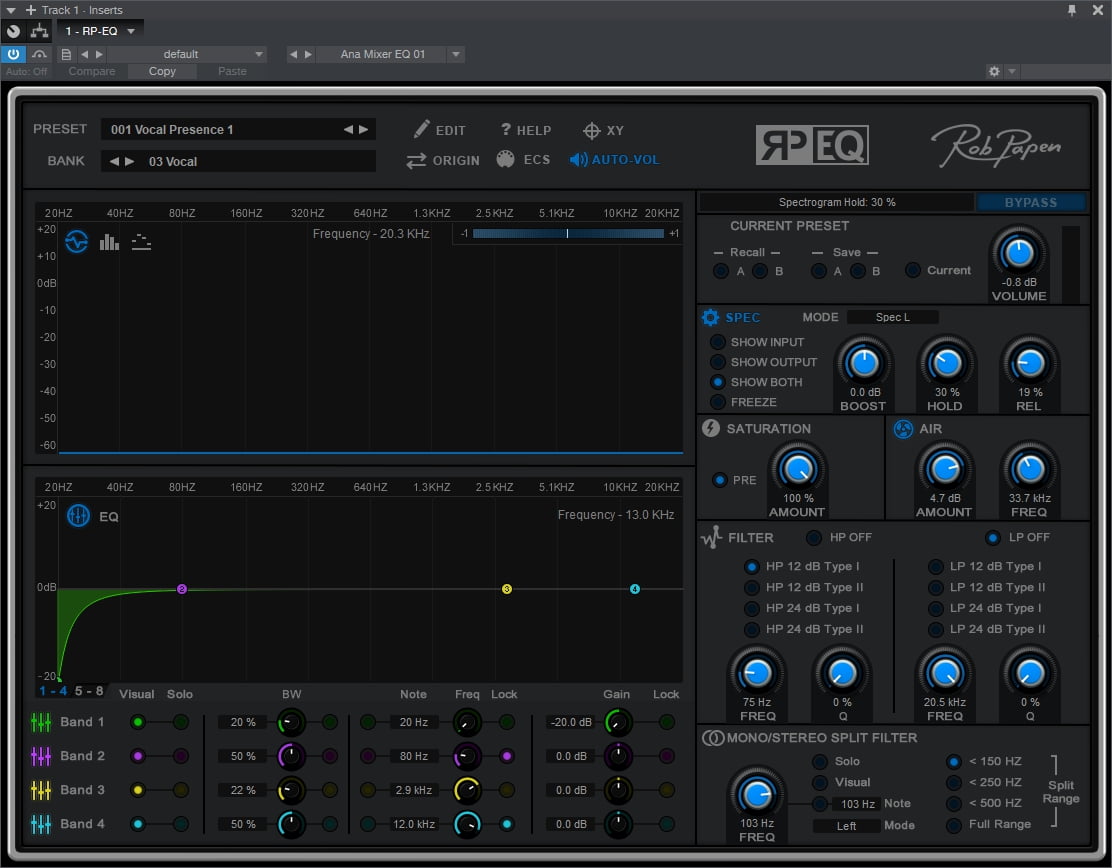The image size is (1112, 868).
Task: Open the 1 - RP-EQ insert dropdown
Action: [x=130, y=31]
